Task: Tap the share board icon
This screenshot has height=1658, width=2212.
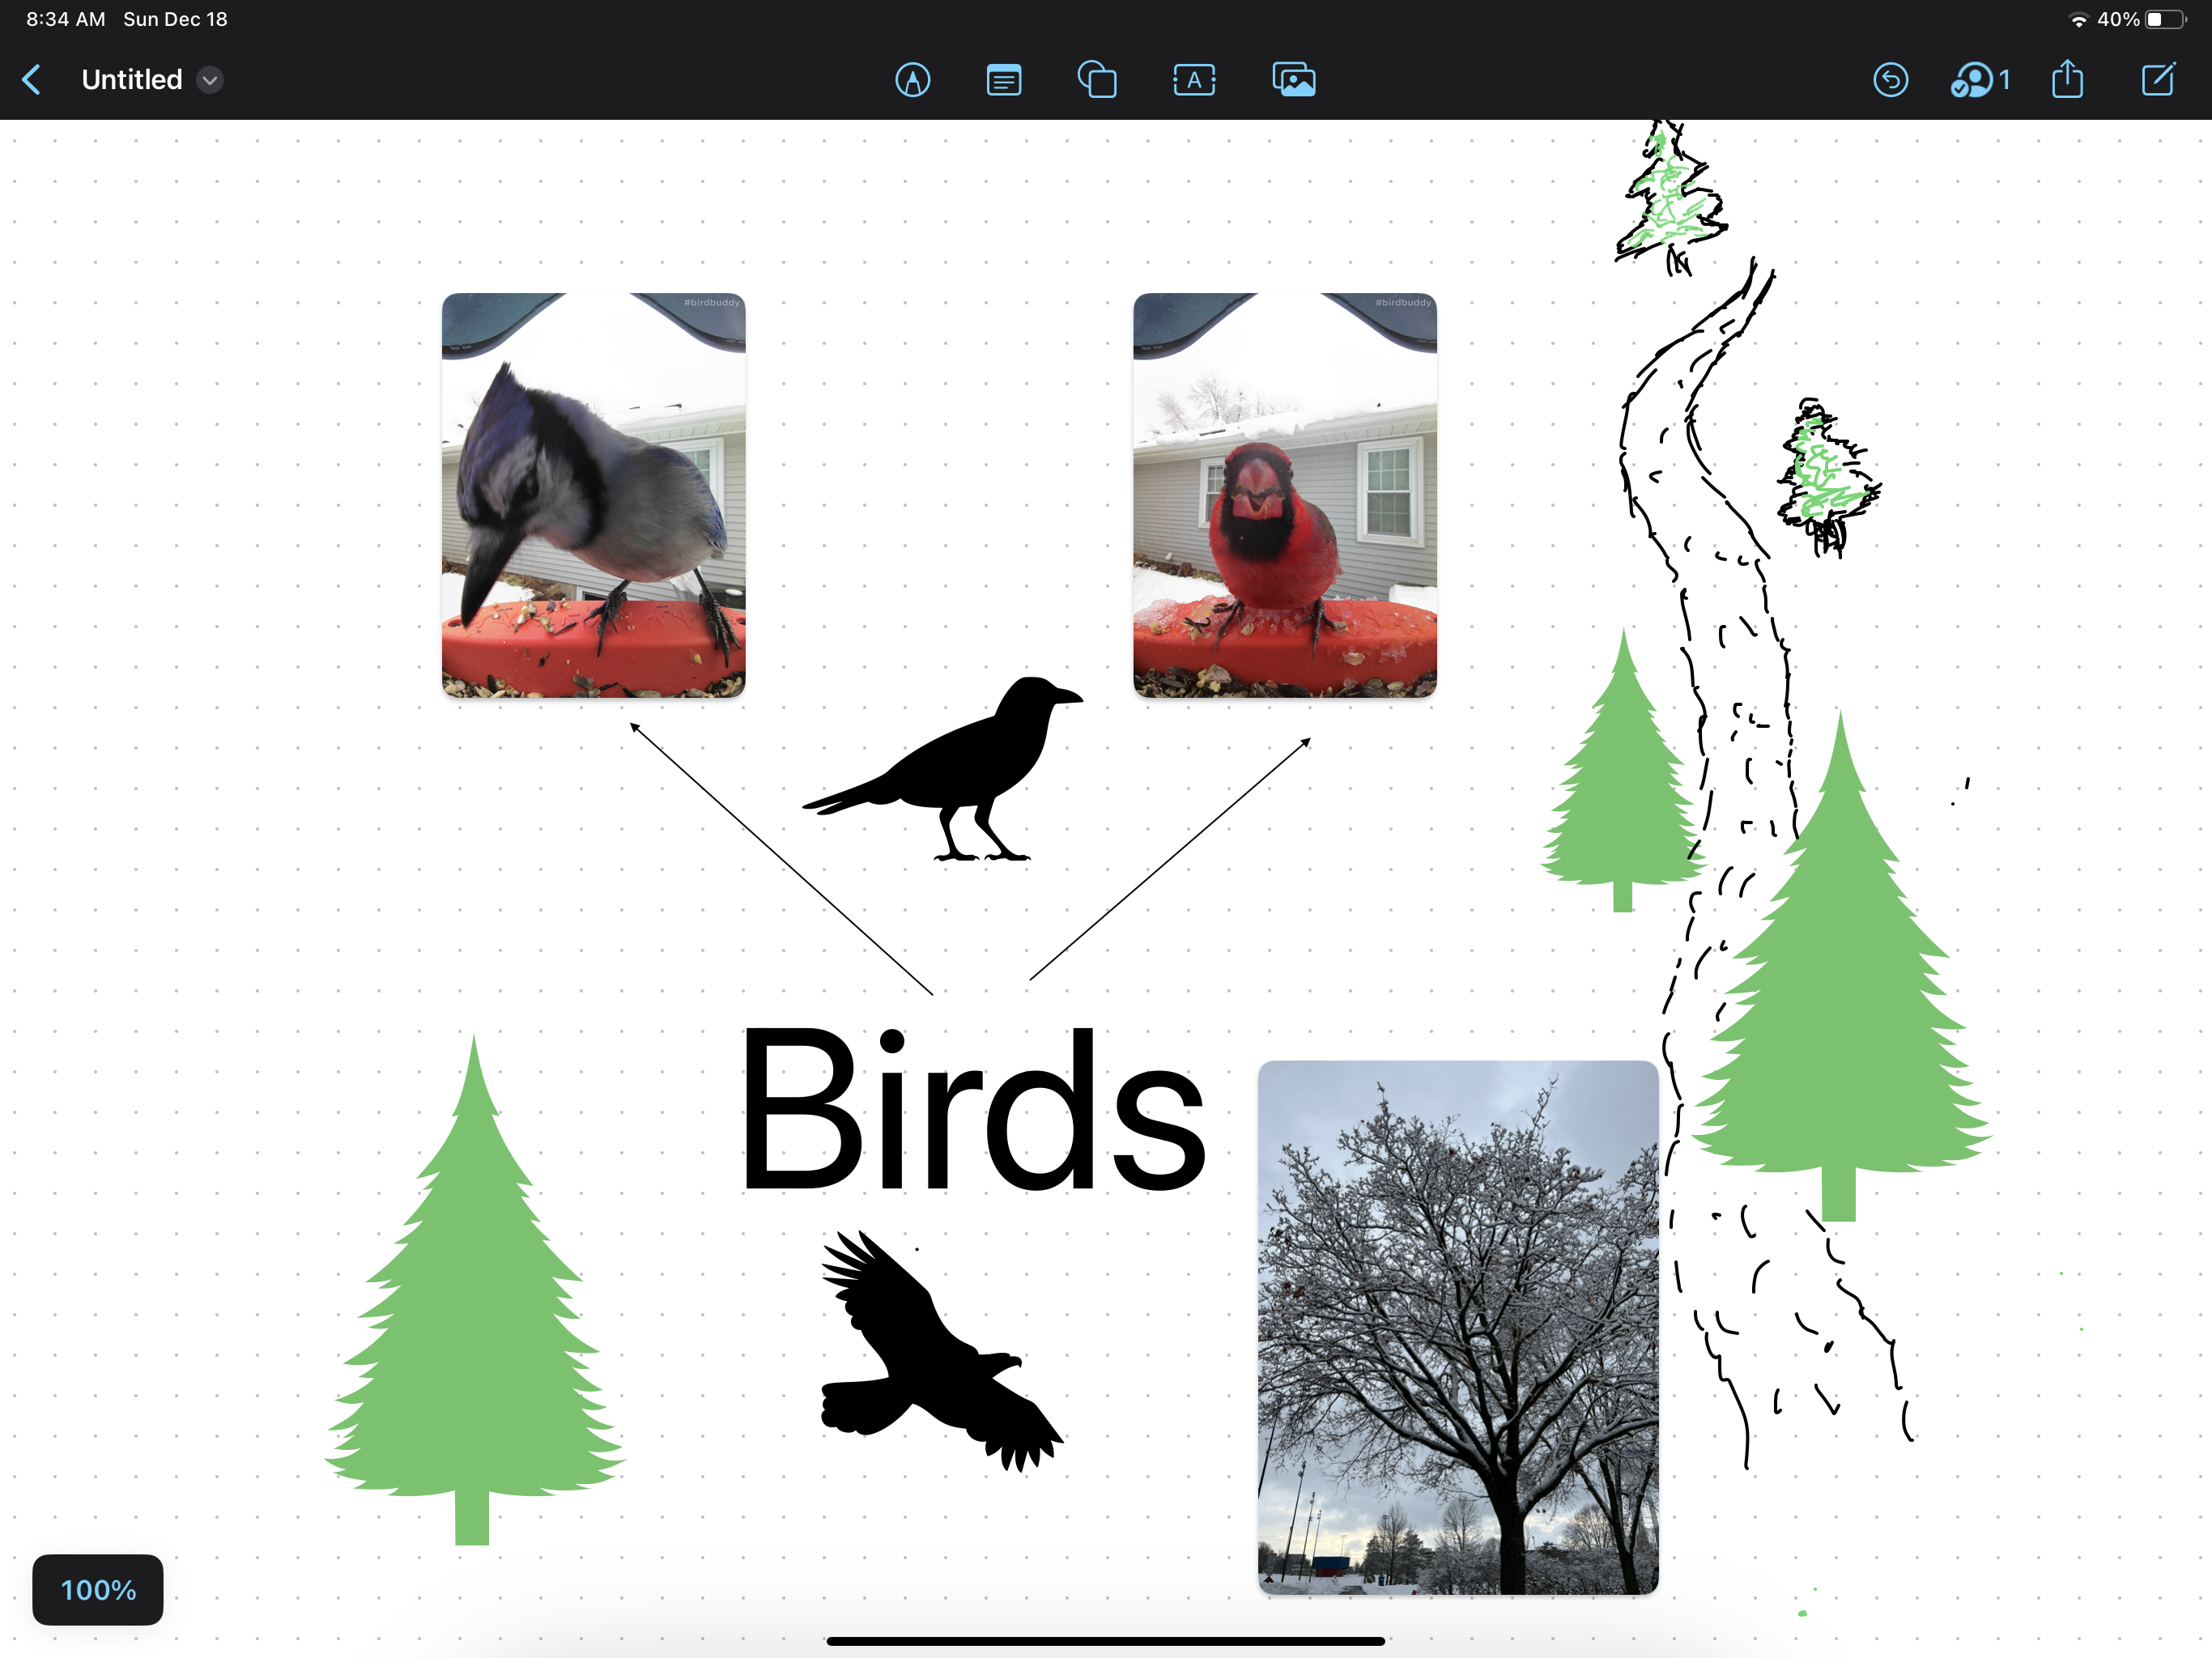Action: 2067,80
